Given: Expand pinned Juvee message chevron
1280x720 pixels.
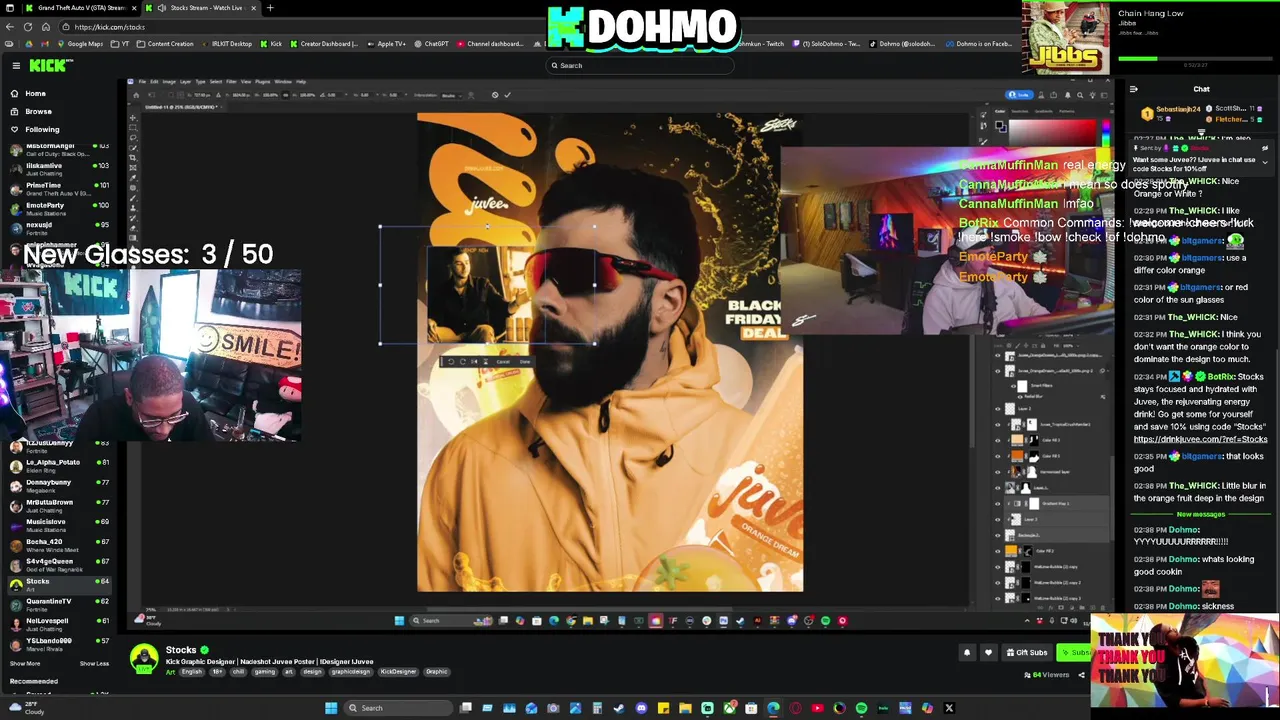Looking at the screenshot, I should [x=1264, y=162].
